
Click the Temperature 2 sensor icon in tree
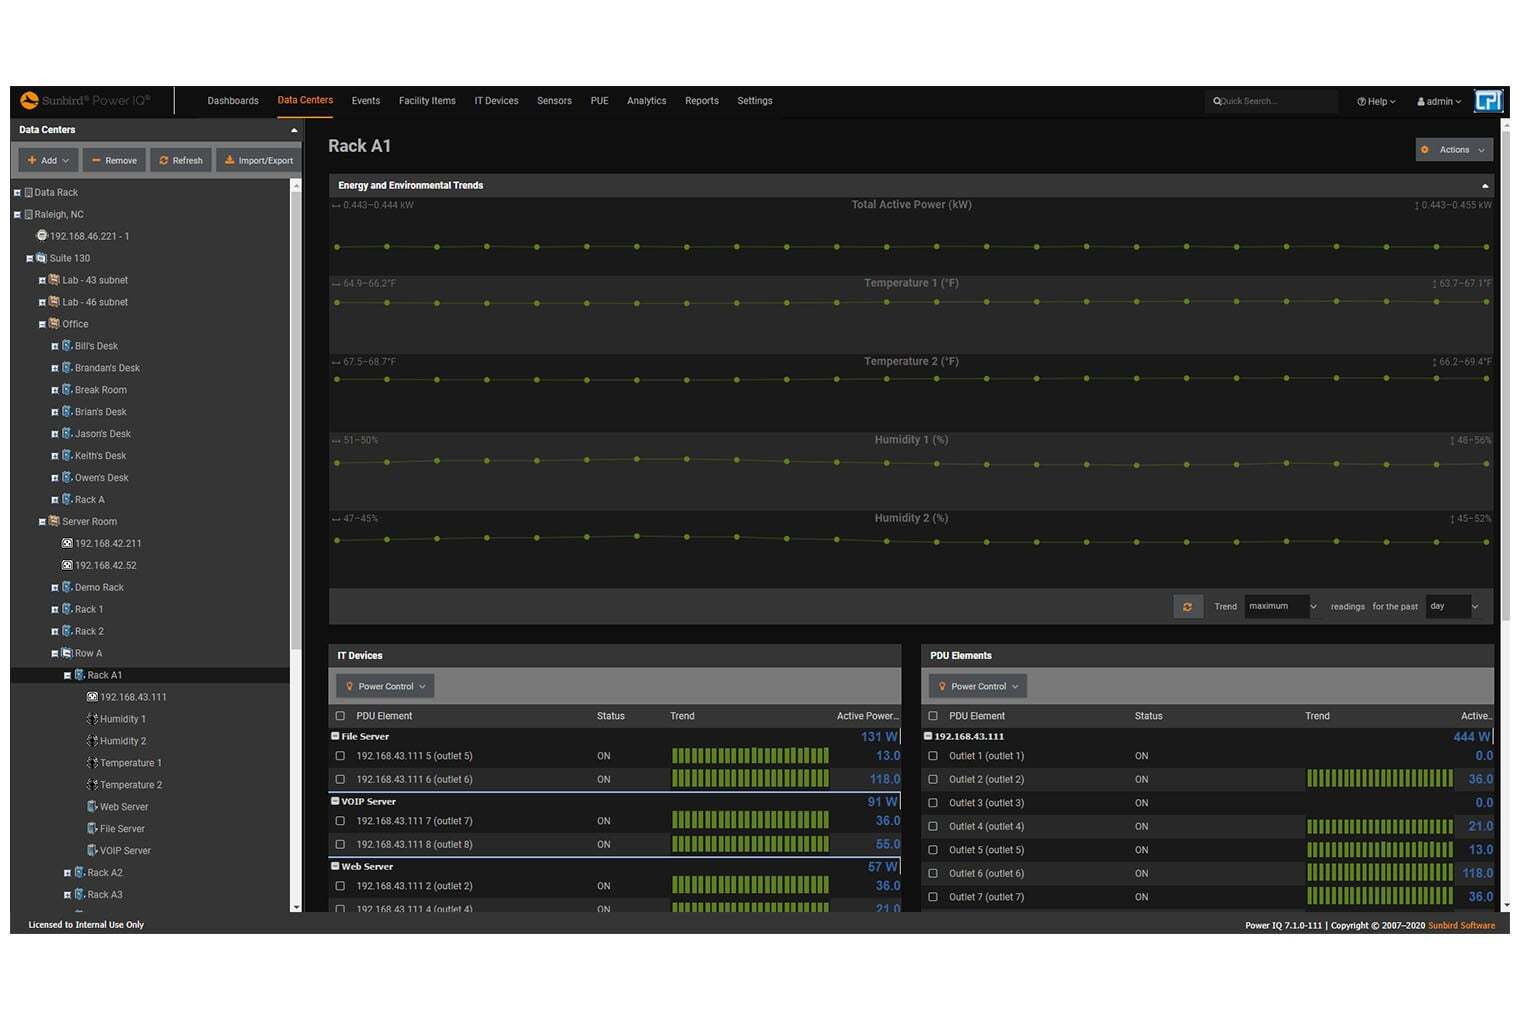[93, 785]
